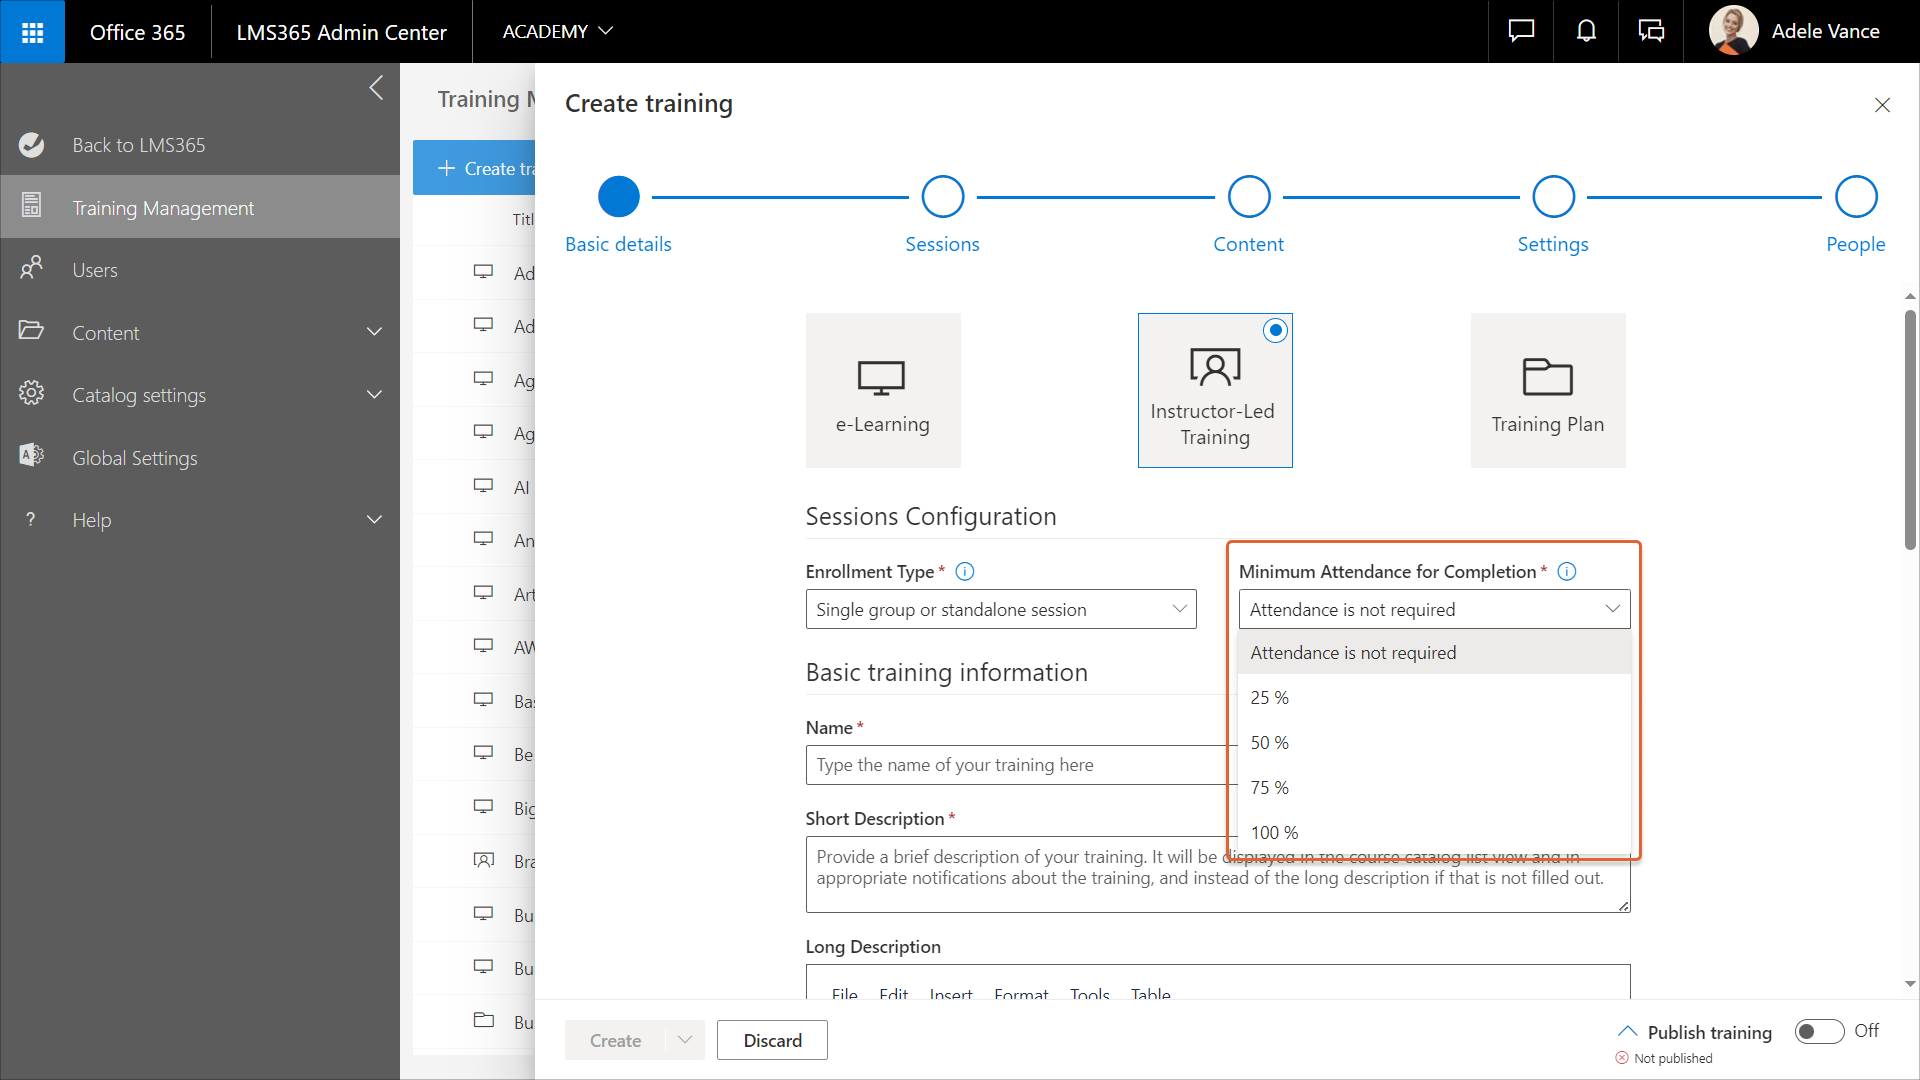Select the 75 % attendance option
The image size is (1920, 1080).
click(1270, 788)
